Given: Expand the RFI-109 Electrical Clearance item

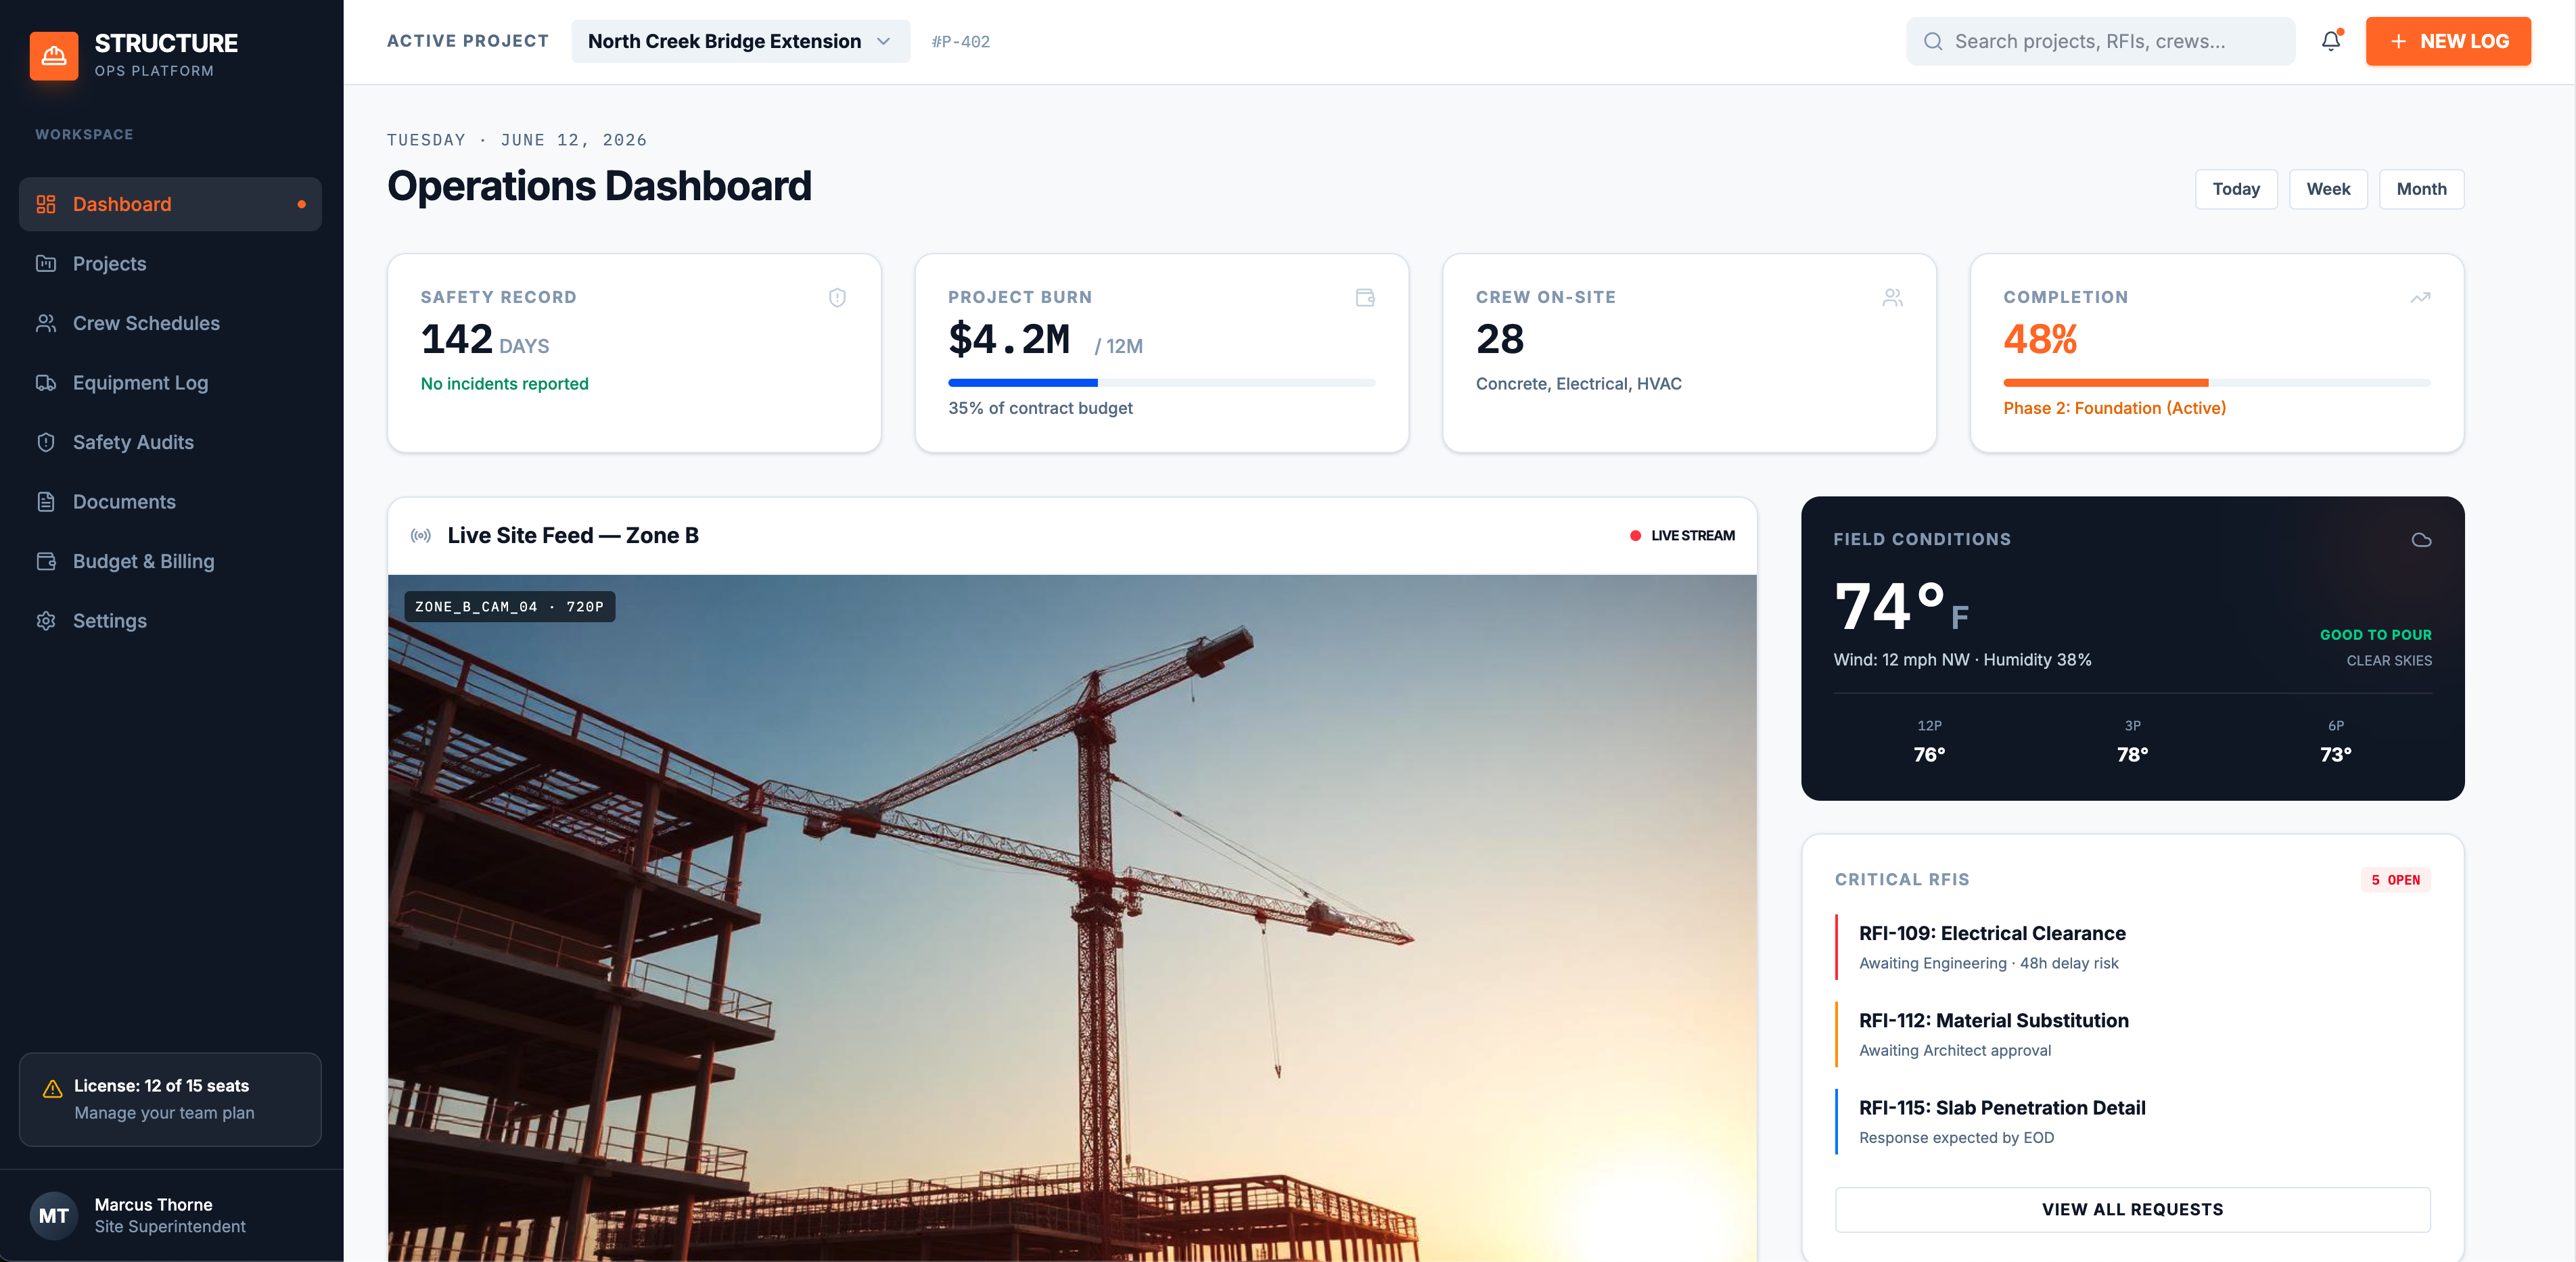Looking at the screenshot, I should [2132, 947].
